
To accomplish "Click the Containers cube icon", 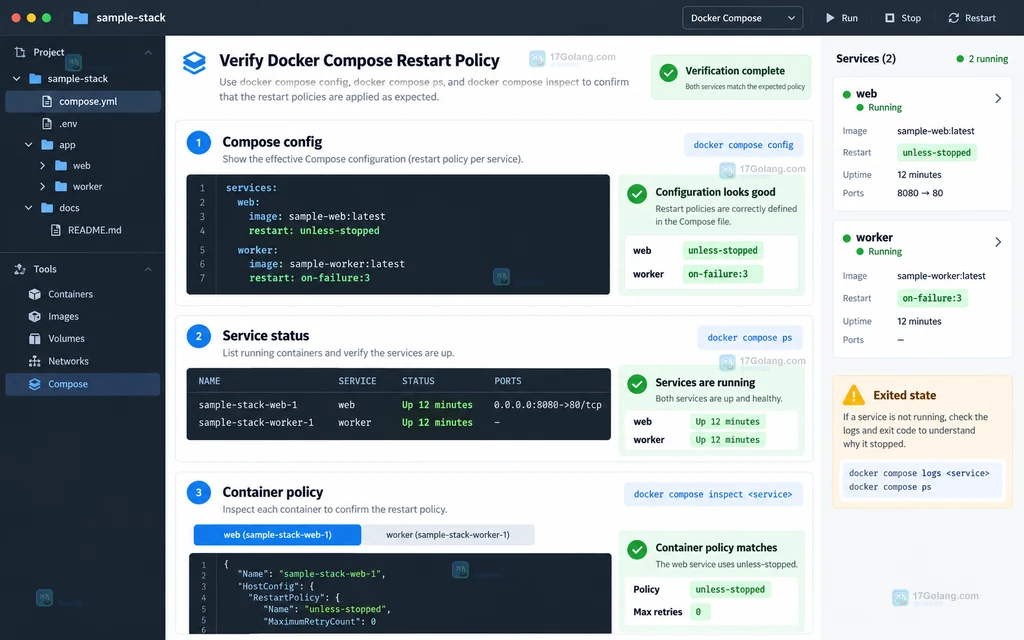I will click(x=35, y=294).
